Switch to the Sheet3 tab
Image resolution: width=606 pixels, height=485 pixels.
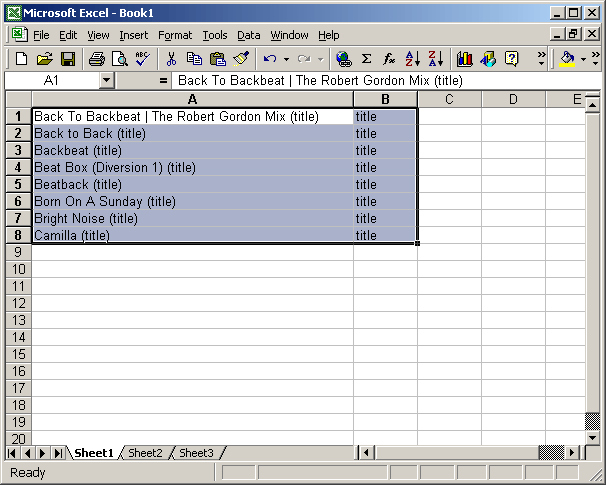coord(196,453)
